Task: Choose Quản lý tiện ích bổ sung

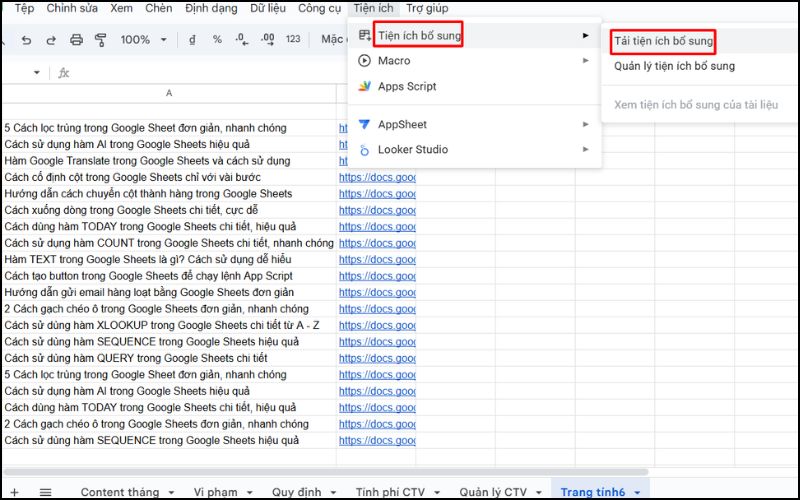Action: point(674,66)
